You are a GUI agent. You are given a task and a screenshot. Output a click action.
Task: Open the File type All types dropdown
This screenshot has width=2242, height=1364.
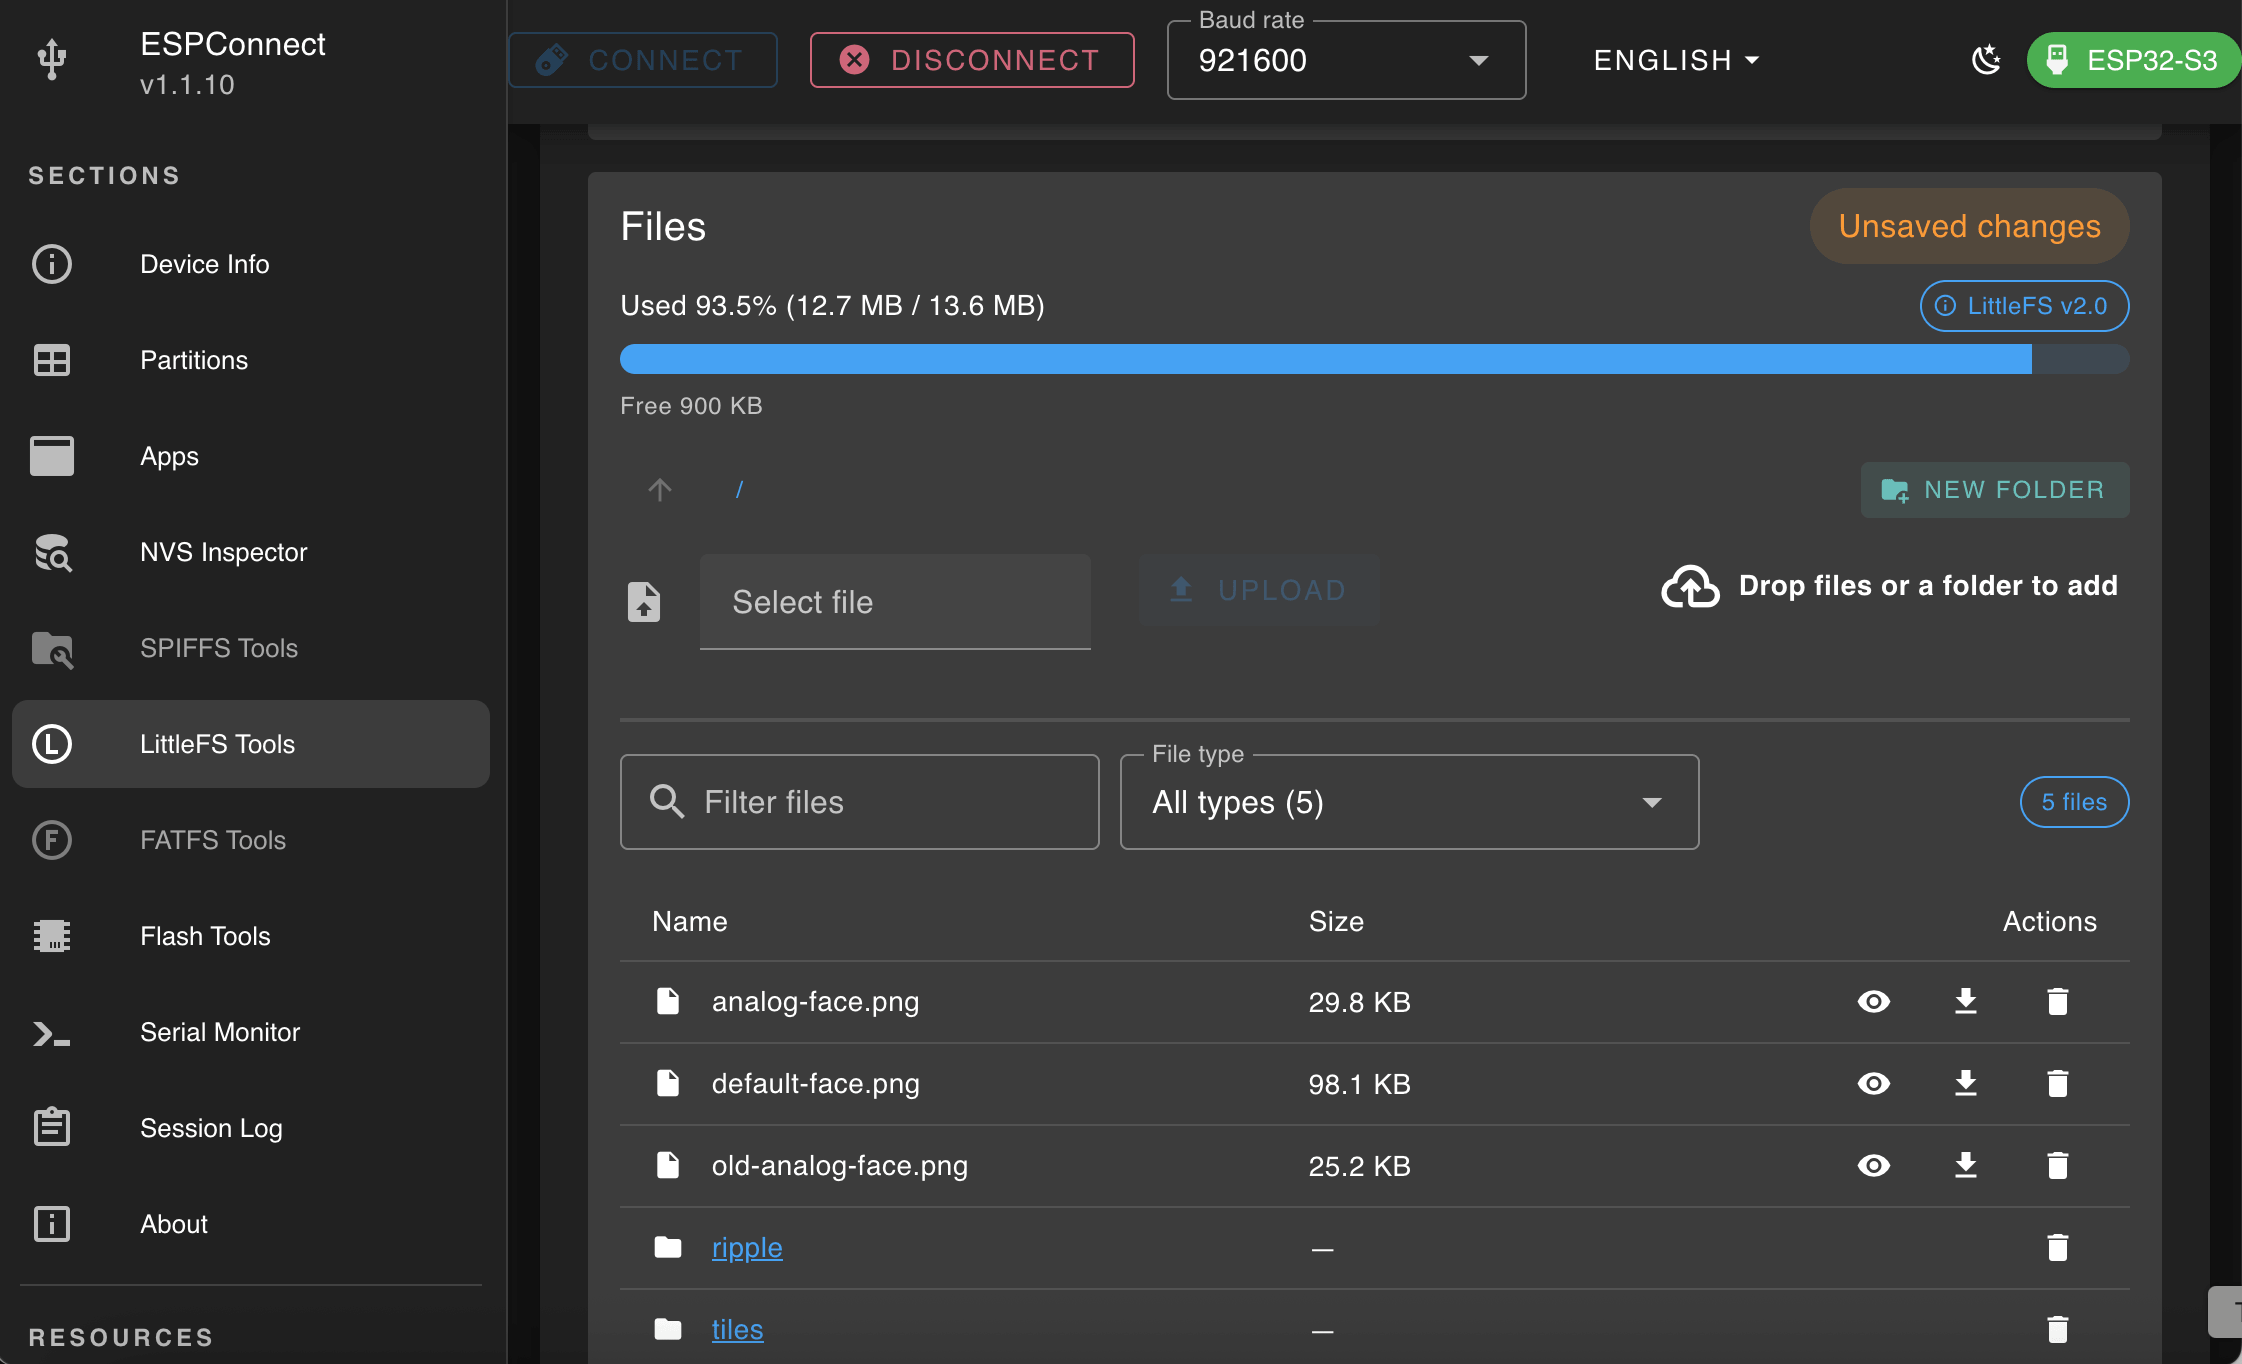tap(1408, 802)
